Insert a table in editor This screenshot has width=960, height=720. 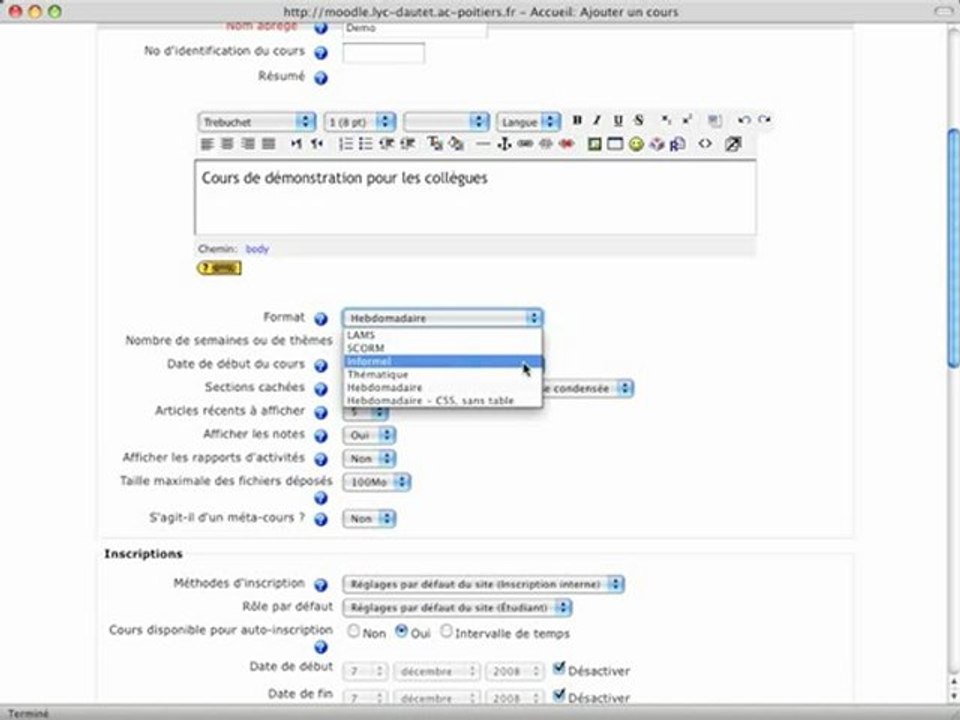coord(615,144)
